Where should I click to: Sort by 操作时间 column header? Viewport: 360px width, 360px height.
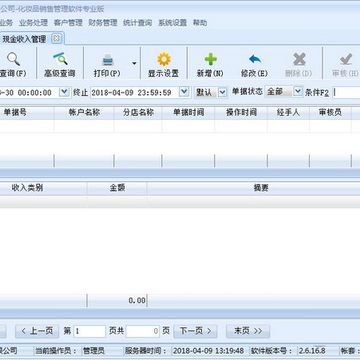pyautogui.click(x=241, y=112)
